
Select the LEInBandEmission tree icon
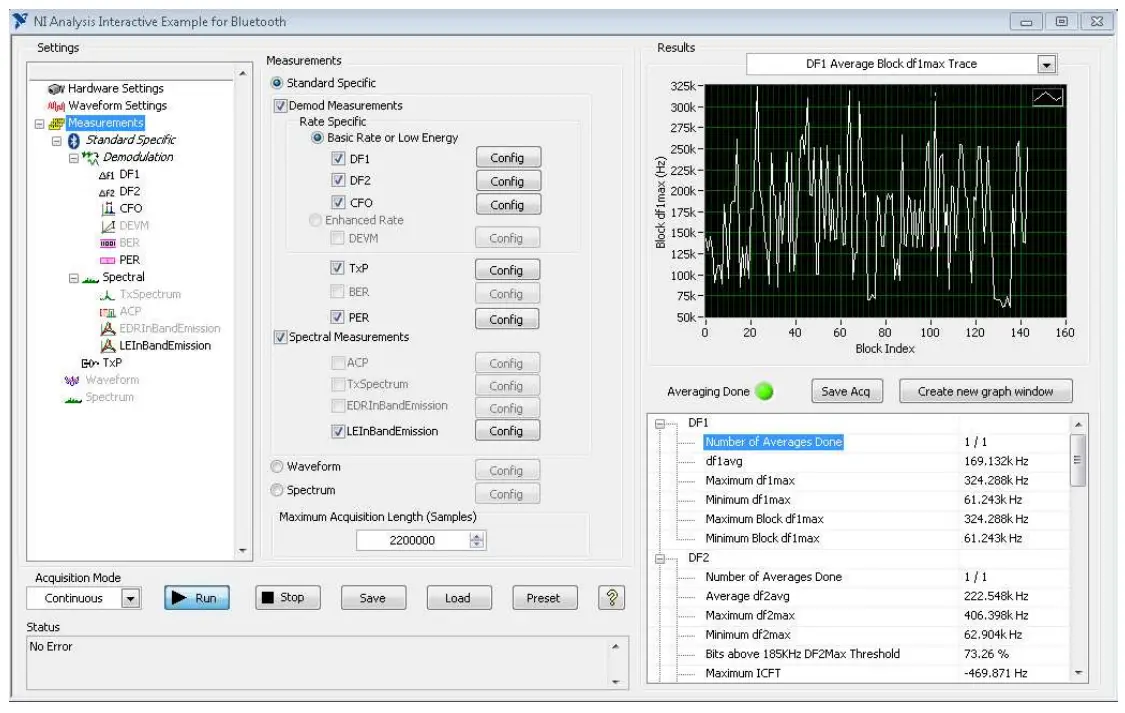(107, 346)
